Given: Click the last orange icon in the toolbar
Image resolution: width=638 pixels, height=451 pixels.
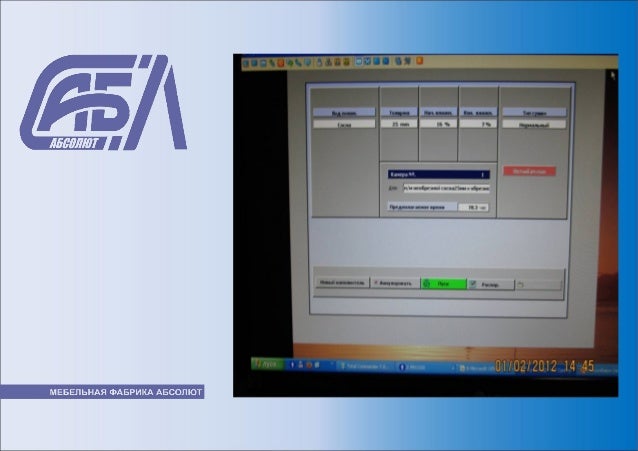Looking at the screenshot, I should 419,61.
